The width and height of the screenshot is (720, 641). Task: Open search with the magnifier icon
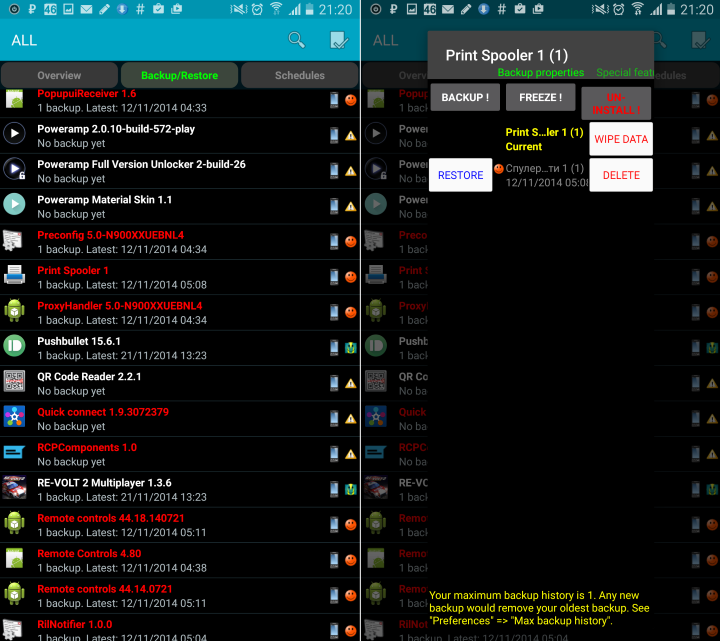tap(296, 40)
